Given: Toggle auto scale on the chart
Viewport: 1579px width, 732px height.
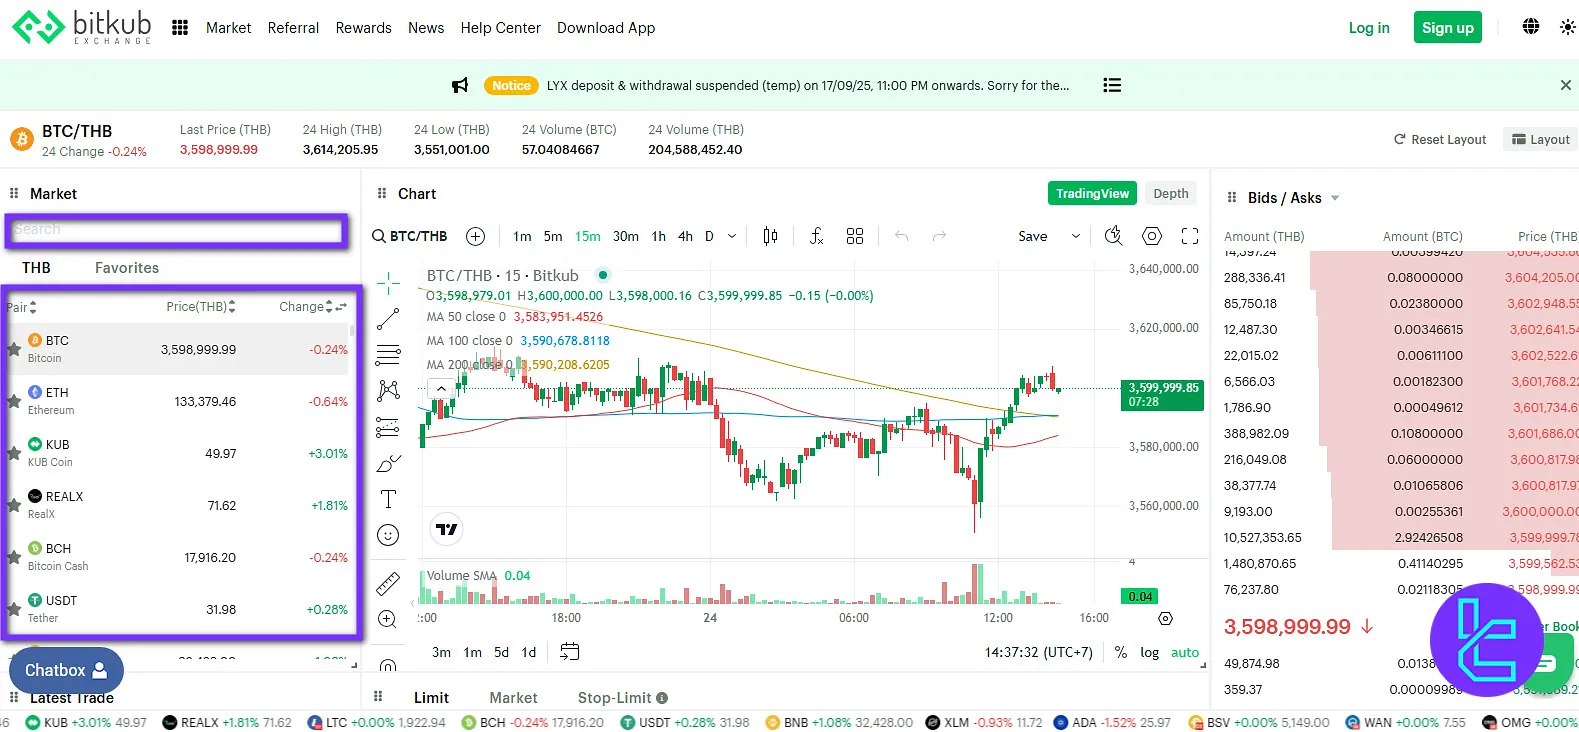Looking at the screenshot, I should [x=1184, y=652].
